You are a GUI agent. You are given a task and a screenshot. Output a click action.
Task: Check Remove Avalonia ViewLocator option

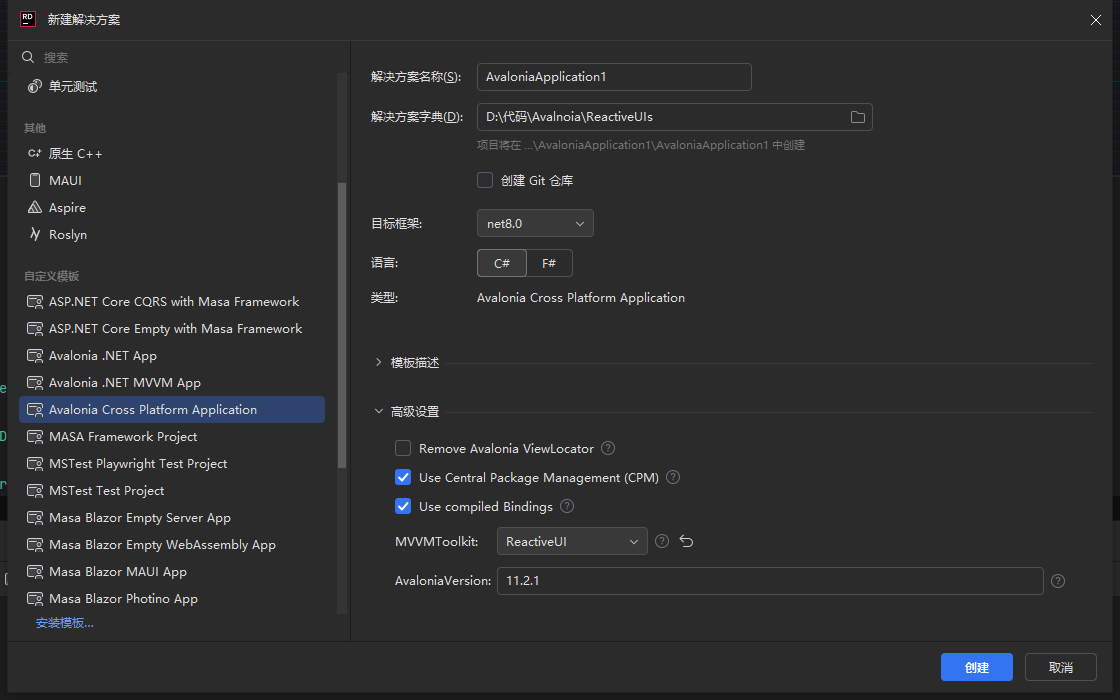tap(403, 448)
